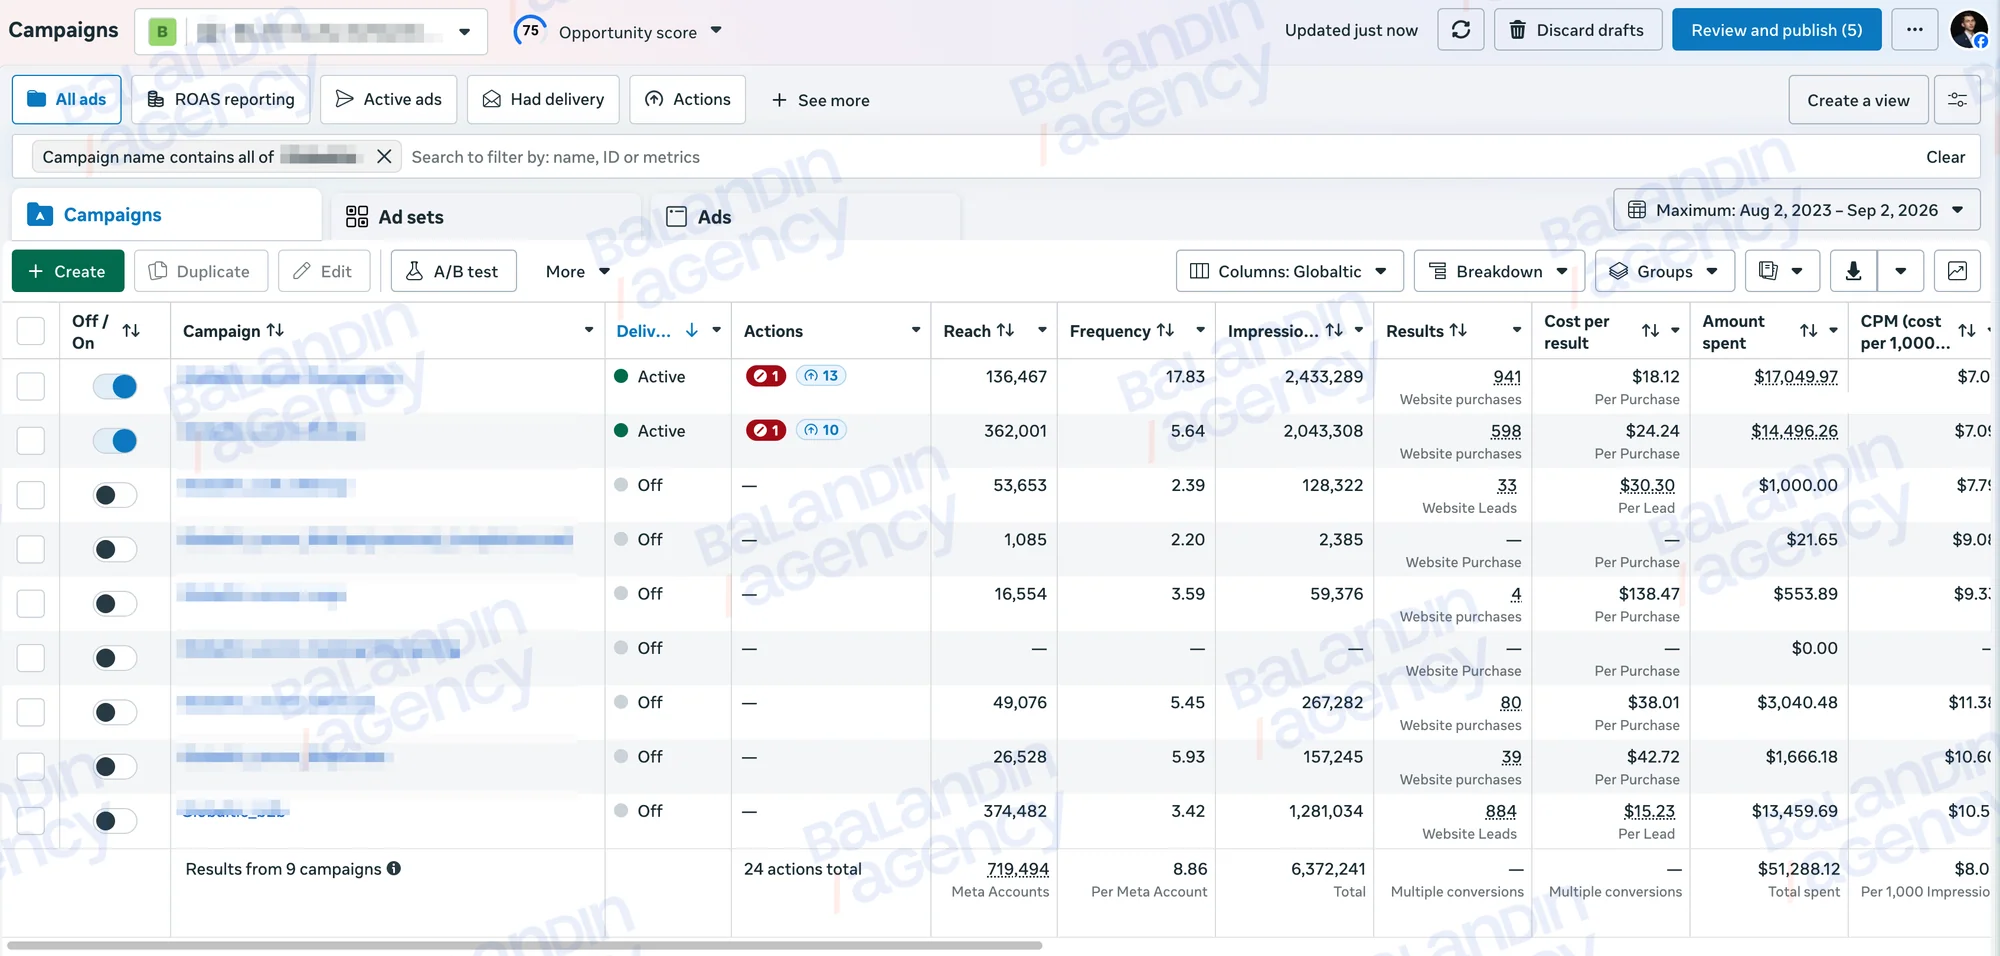Click the reports copy icon button
Viewport: 2000px width, 956px height.
(x=1781, y=271)
